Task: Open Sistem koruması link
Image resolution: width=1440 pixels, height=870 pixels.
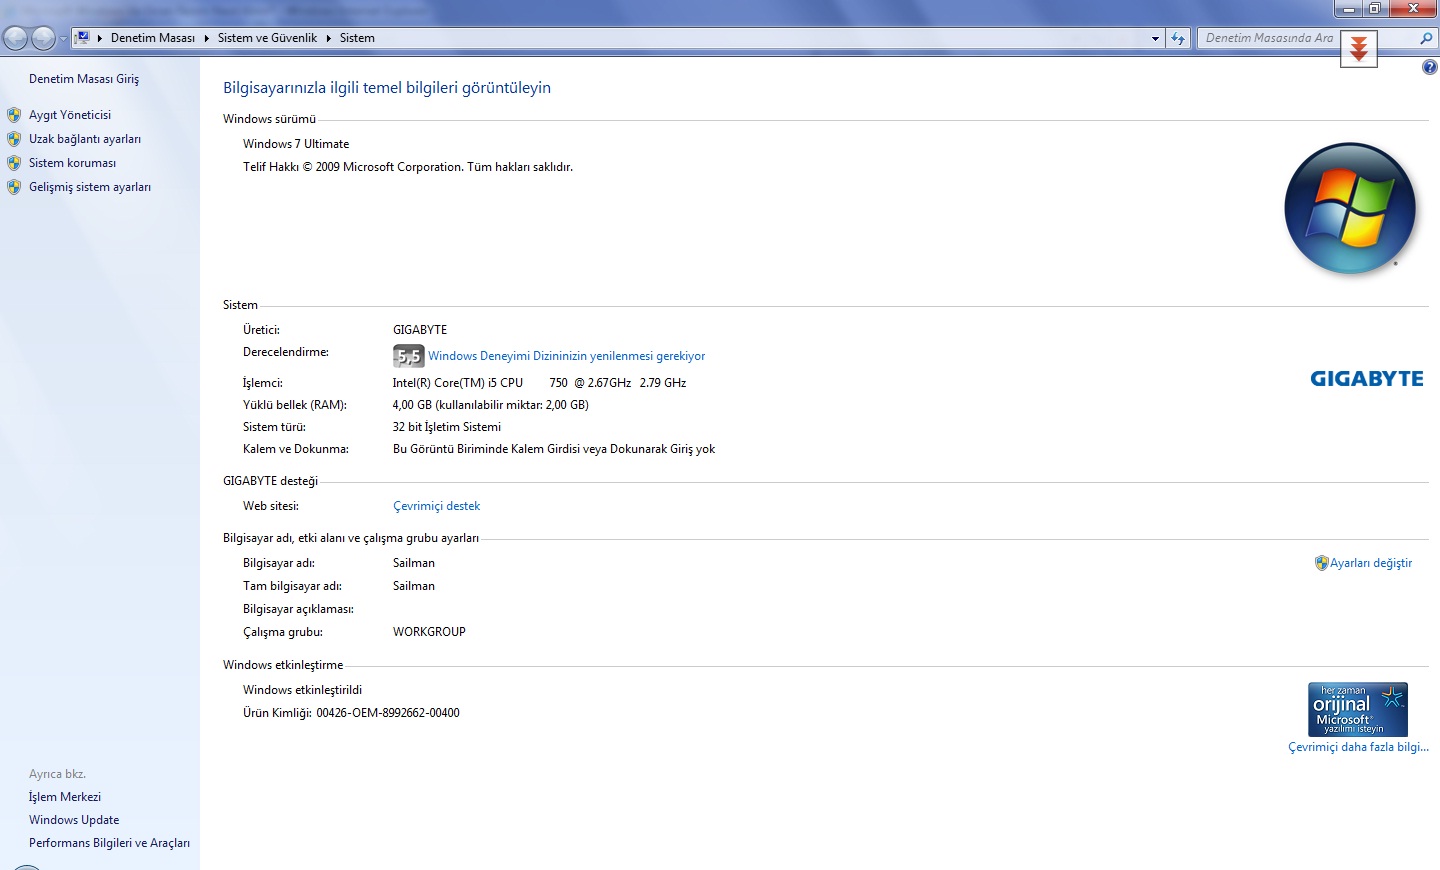Action: click(72, 163)
